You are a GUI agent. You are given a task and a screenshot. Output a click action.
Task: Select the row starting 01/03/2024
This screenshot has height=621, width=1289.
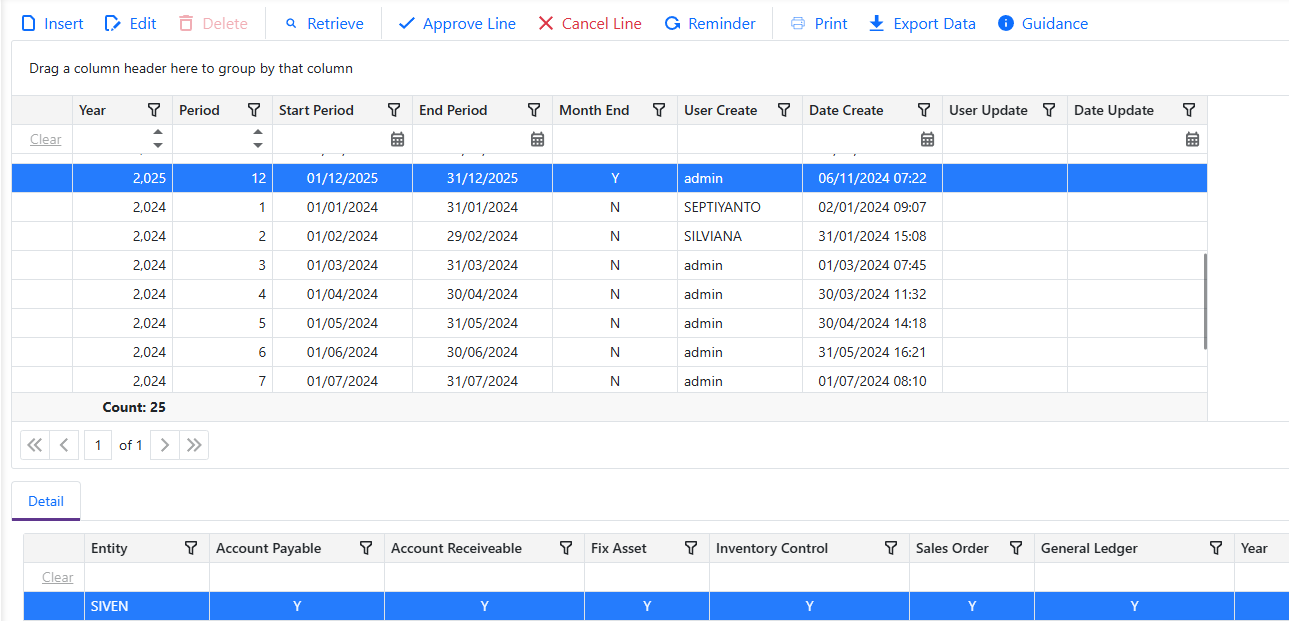609,265
